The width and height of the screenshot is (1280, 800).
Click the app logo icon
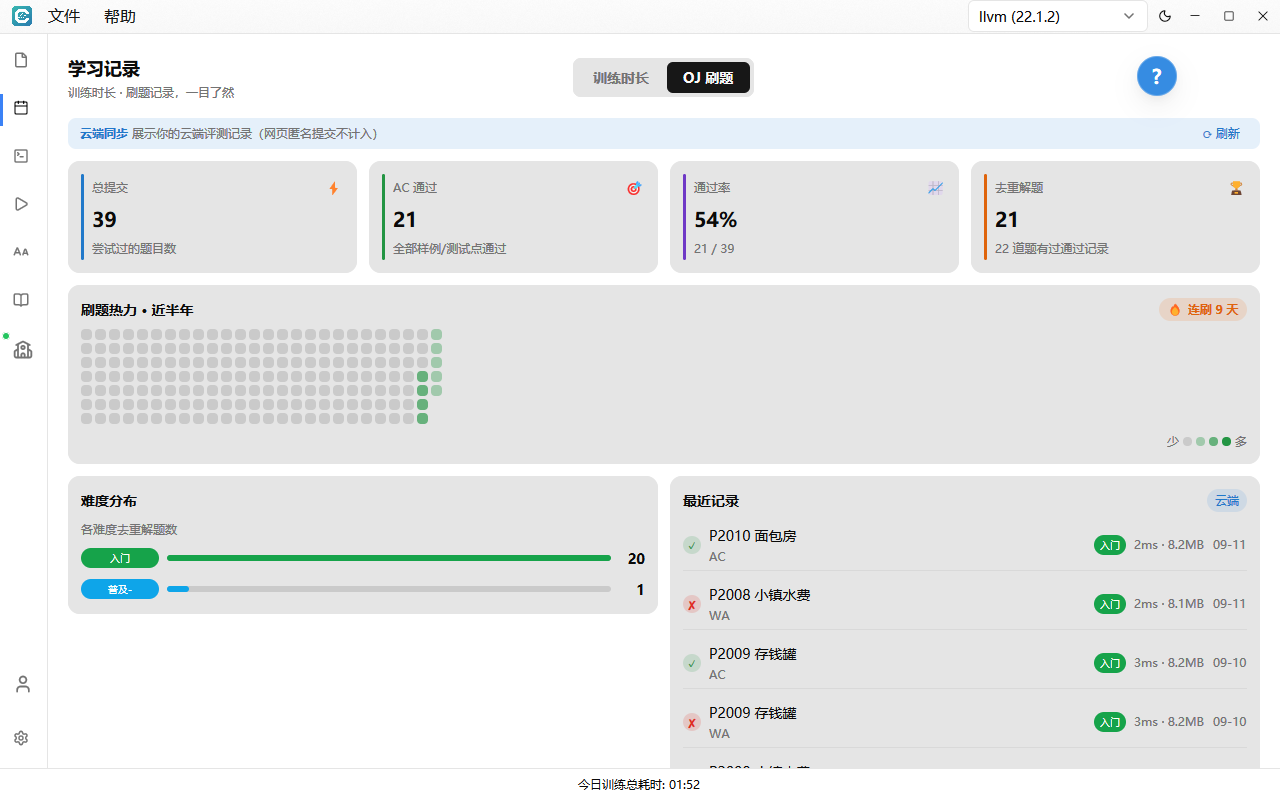coord(22,16)
